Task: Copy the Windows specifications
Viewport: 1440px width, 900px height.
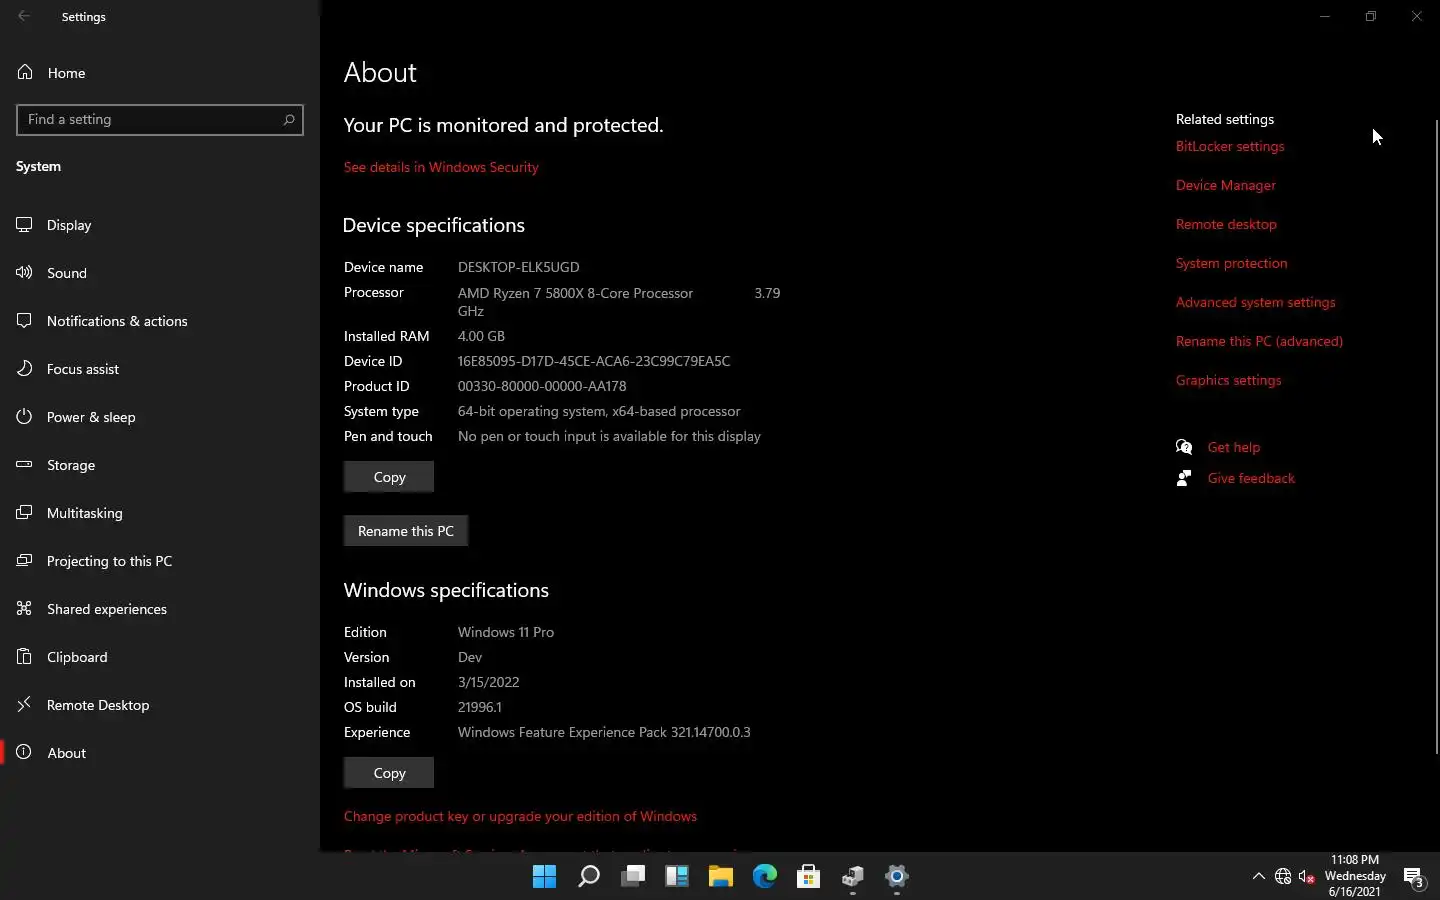Action: [x=389, y=773]
